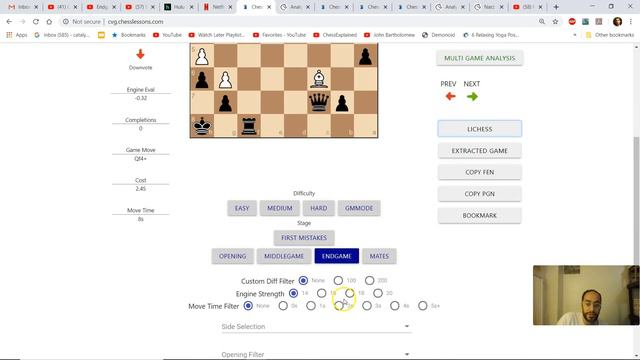
Task: Choose the MIDDLEGAME stage
Action: (284, 256)
